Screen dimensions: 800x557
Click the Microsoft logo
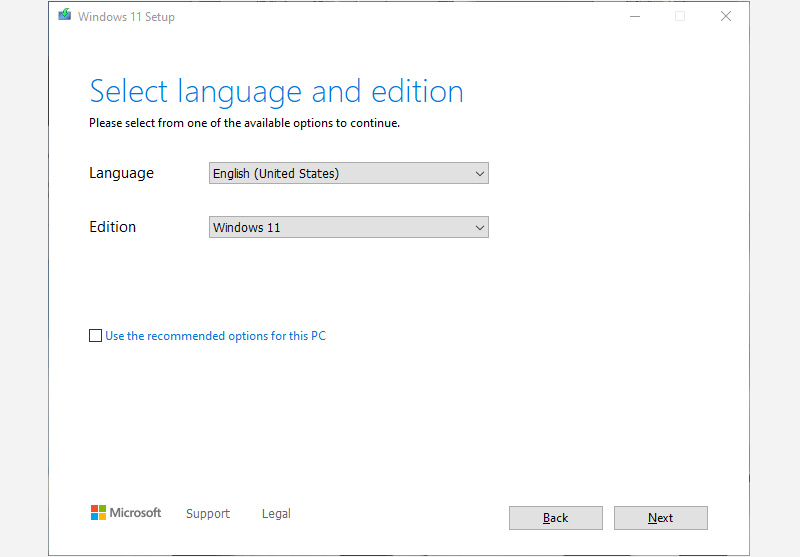coord(126,513)
